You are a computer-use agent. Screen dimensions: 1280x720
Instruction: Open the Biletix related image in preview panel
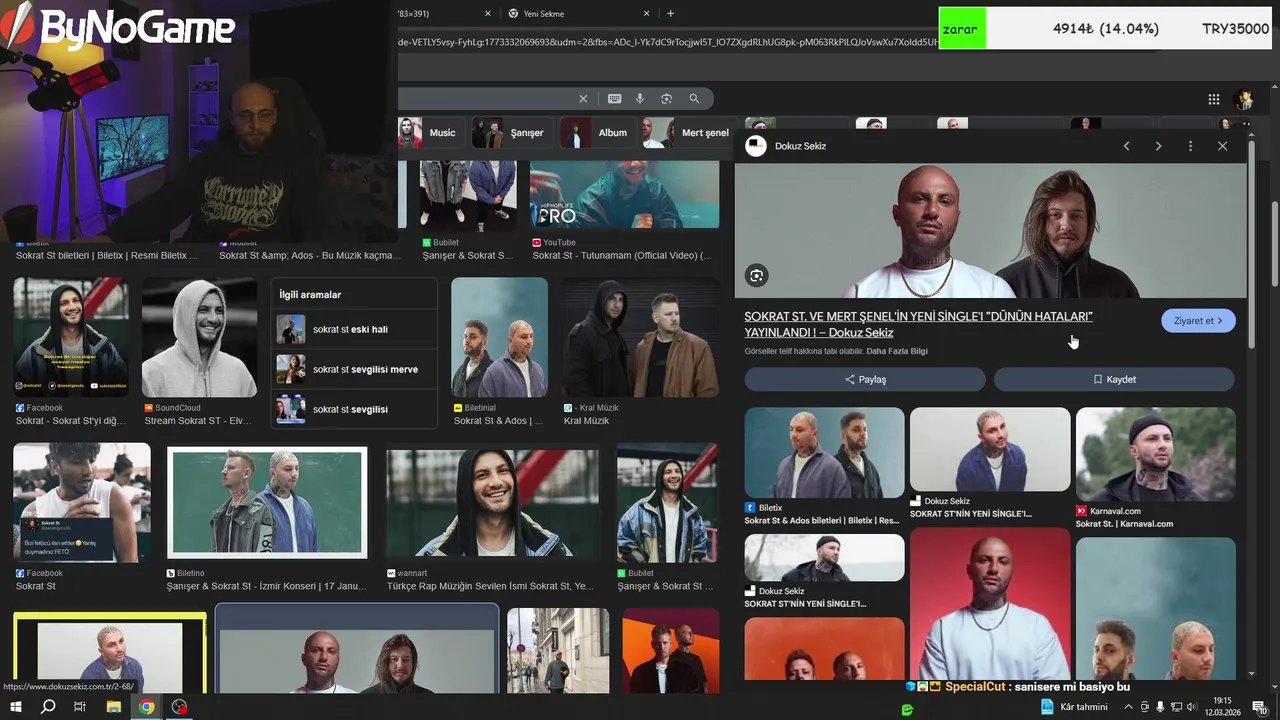point(824,452)
